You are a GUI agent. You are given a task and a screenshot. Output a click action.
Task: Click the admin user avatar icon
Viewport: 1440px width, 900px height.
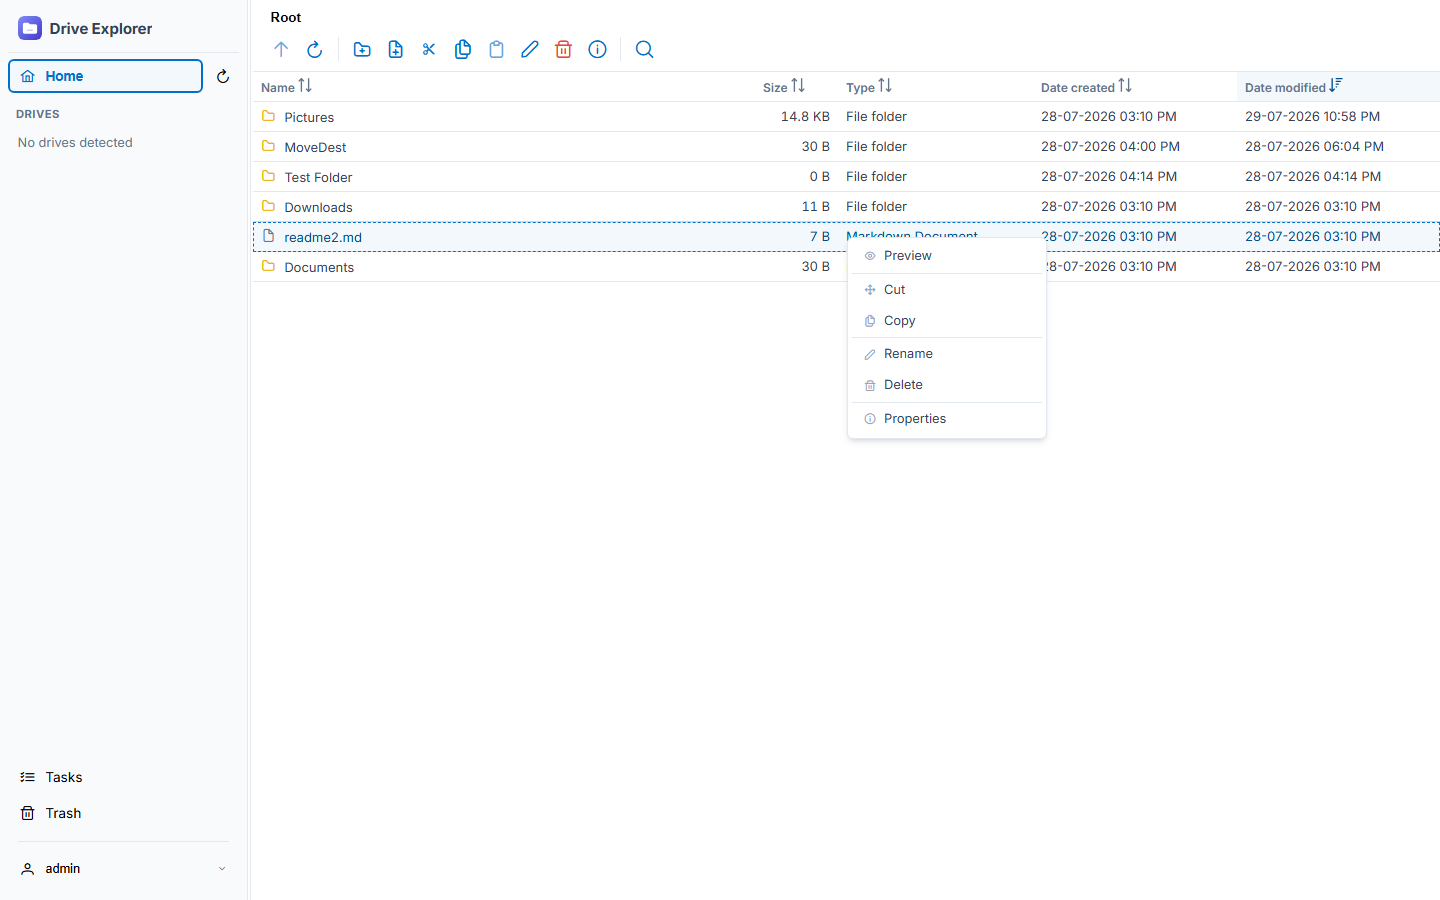click(x=28, y=868)
